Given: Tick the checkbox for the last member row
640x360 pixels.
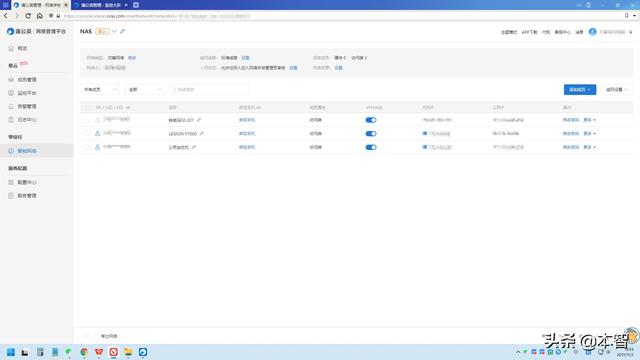Looking at the screenshot, I should click(87, 147).
